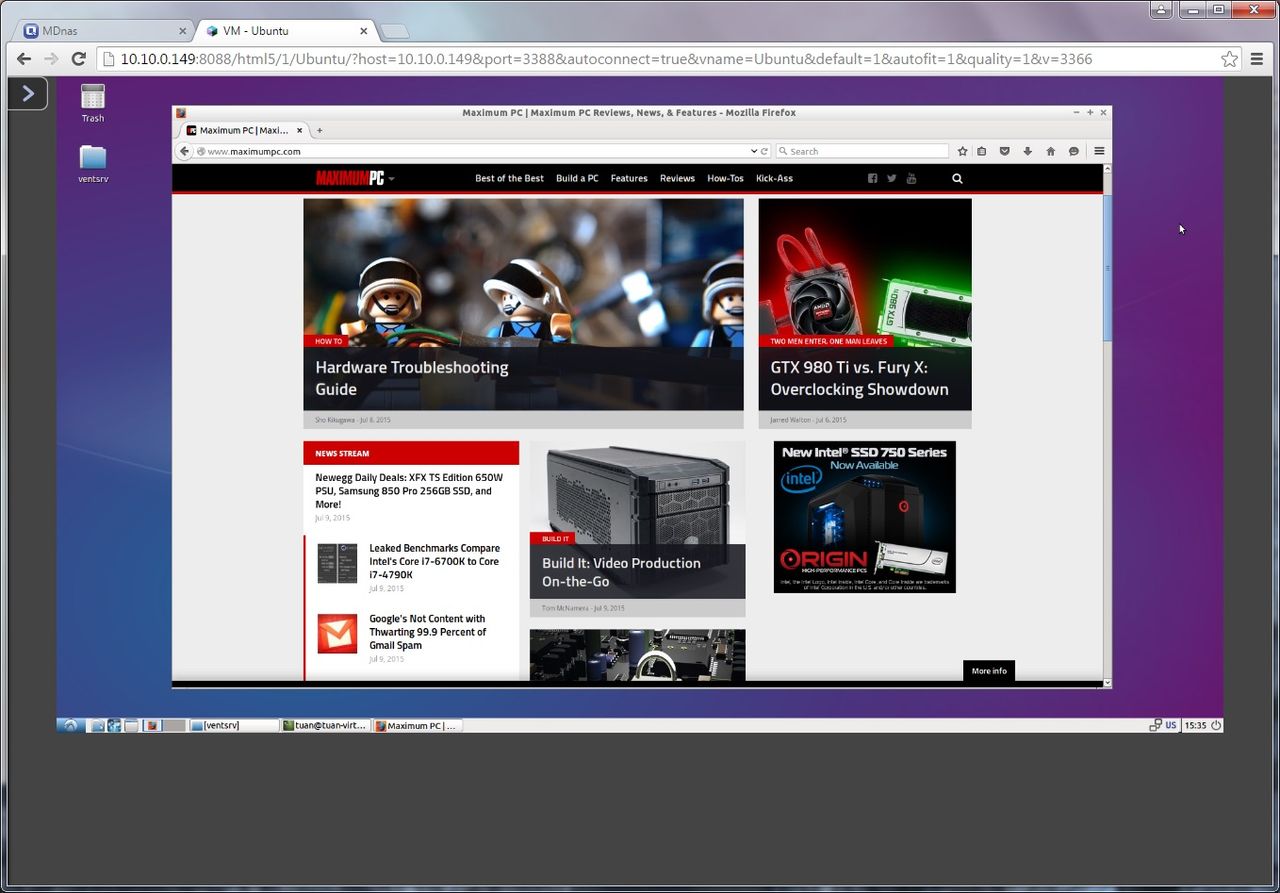Open Firefox Hello chat icon
The height and width of the screenshot is (893, 1280).
(x=1073, y=151)
